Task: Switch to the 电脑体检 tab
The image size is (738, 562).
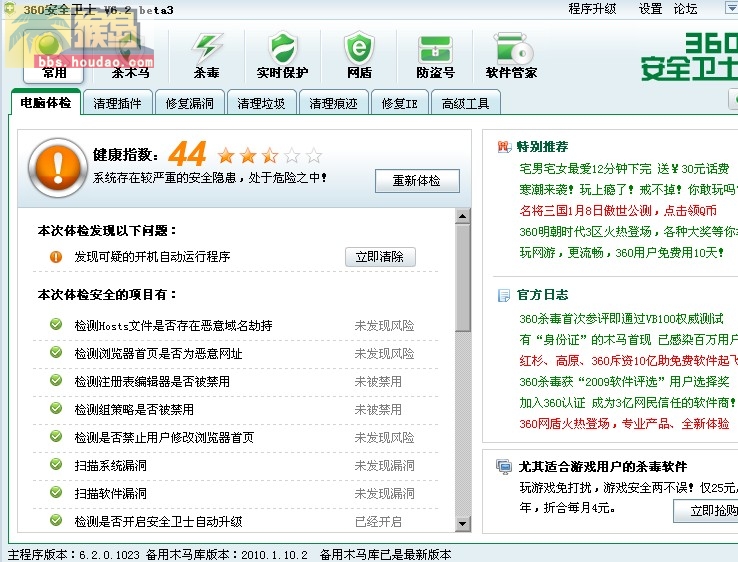Action: (46, 102)
